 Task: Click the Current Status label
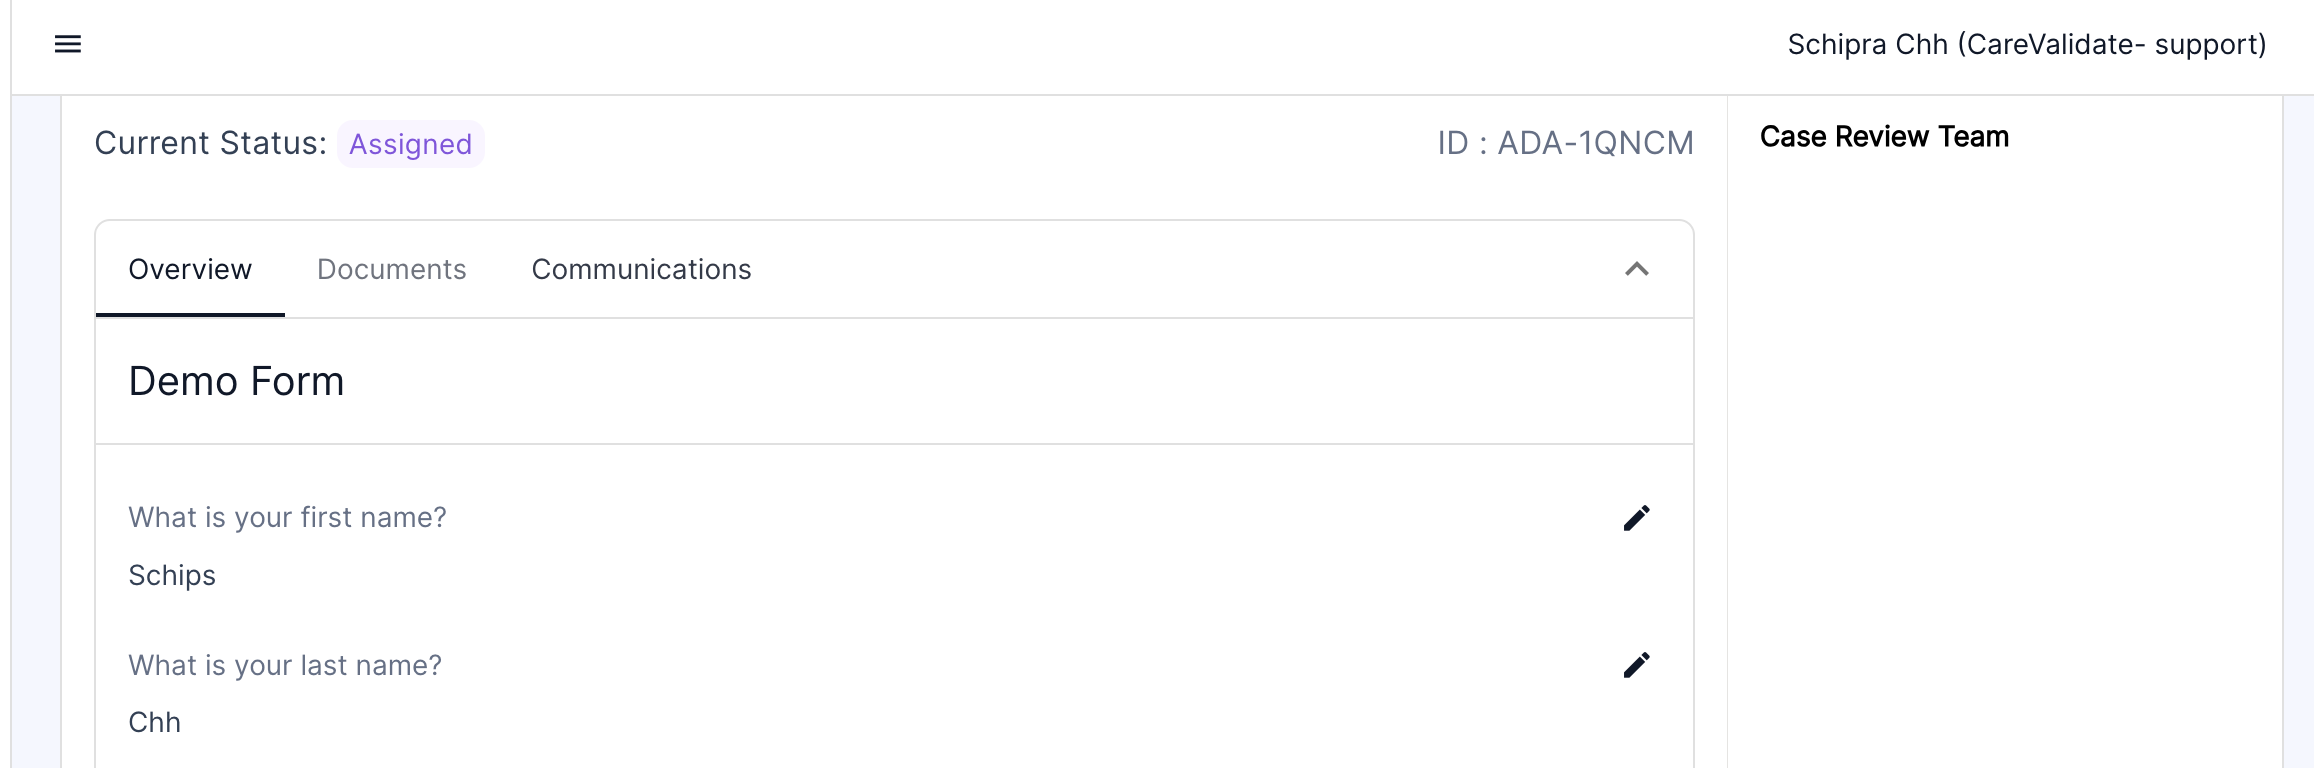[211, 143]
